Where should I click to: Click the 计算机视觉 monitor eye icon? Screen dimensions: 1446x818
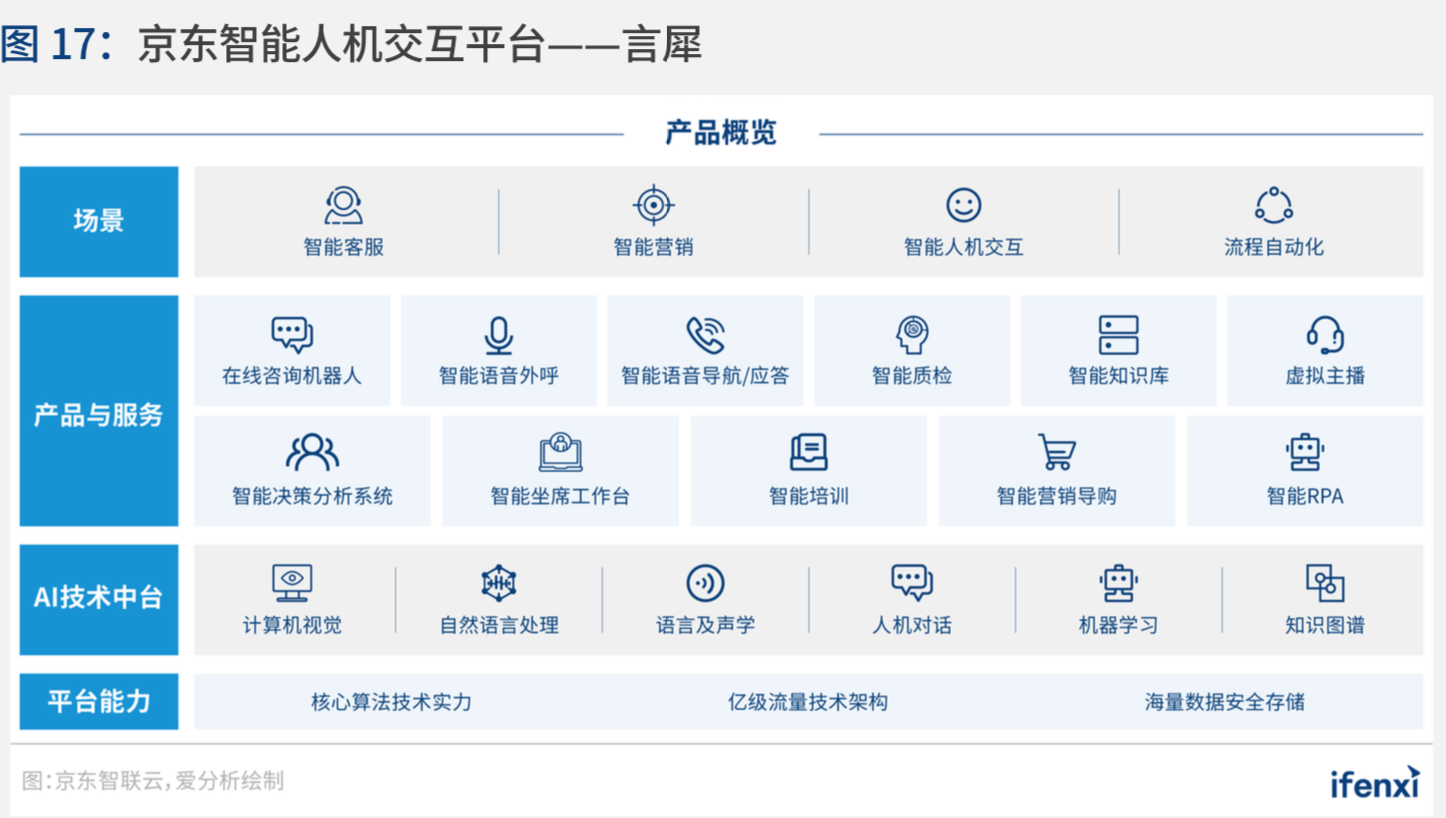[x=292, y=582]
